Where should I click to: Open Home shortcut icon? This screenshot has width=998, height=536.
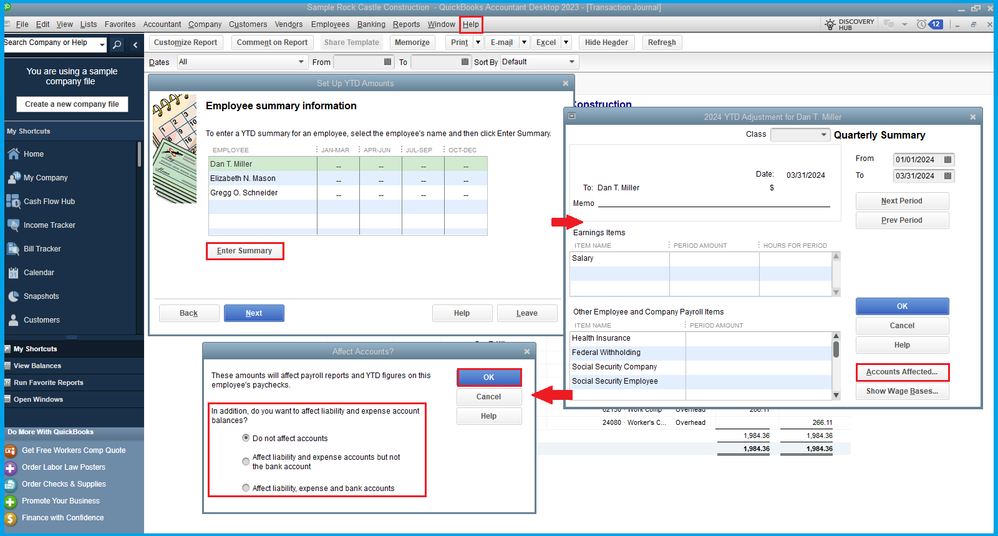point(13,154)
